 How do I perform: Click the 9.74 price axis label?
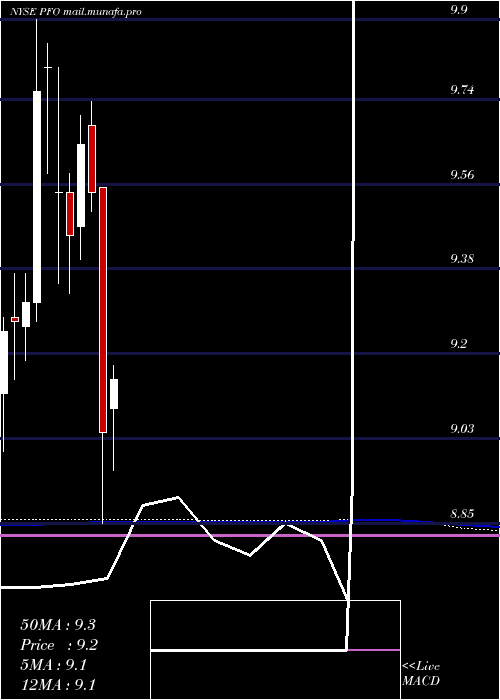[x=462, y=90]
